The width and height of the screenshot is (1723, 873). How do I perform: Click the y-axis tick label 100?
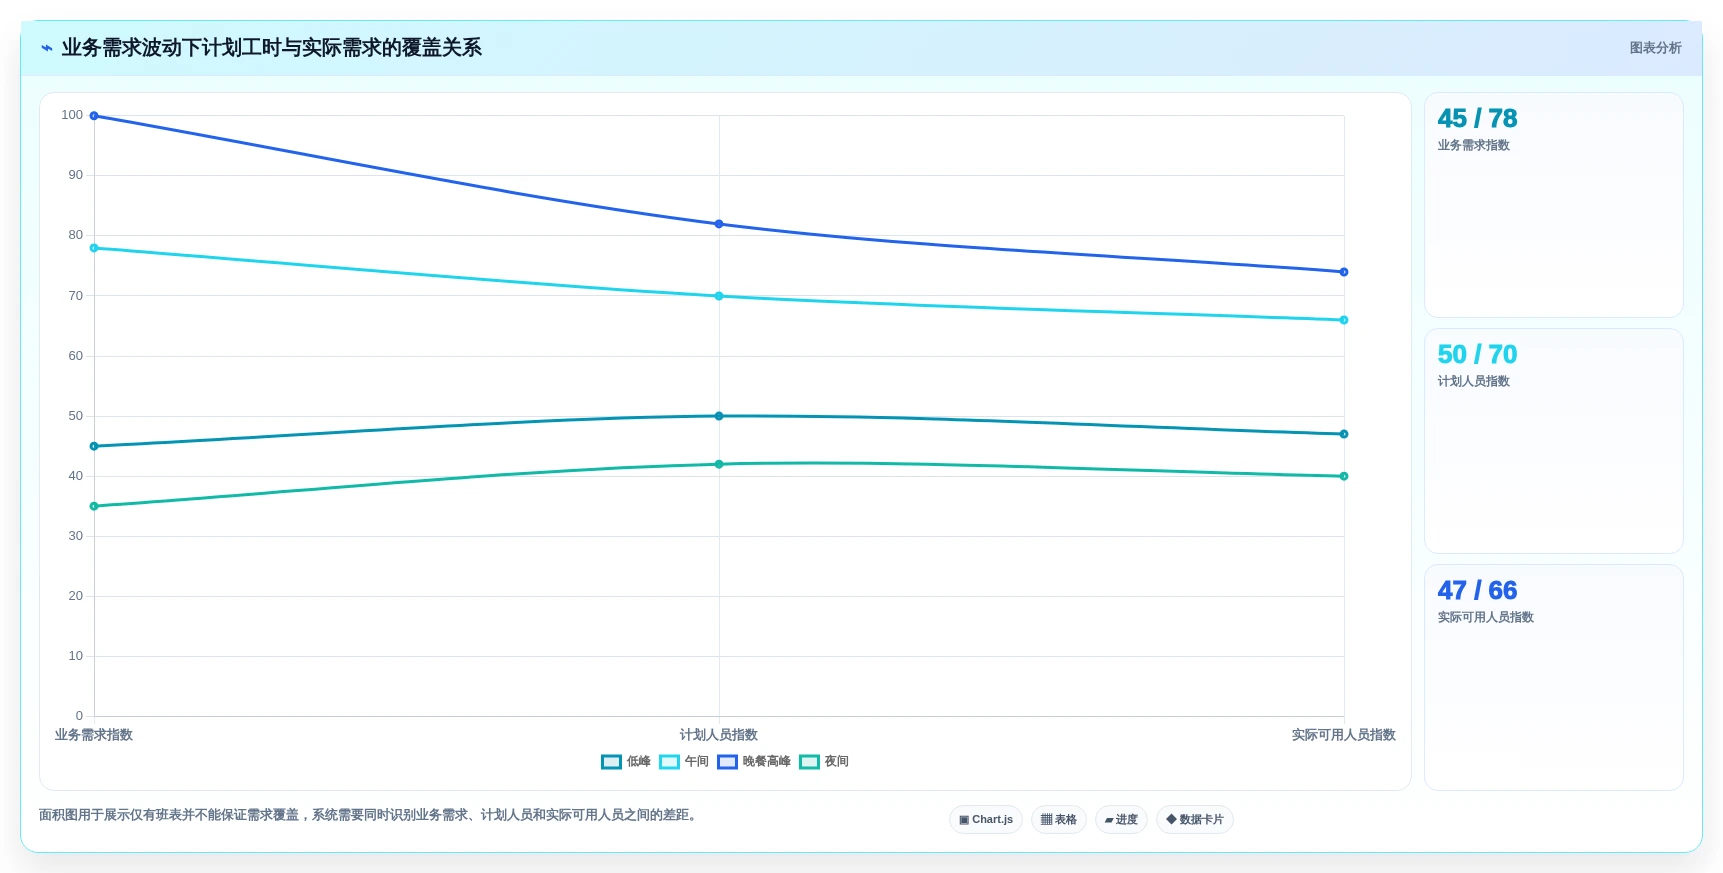point(72,115)
